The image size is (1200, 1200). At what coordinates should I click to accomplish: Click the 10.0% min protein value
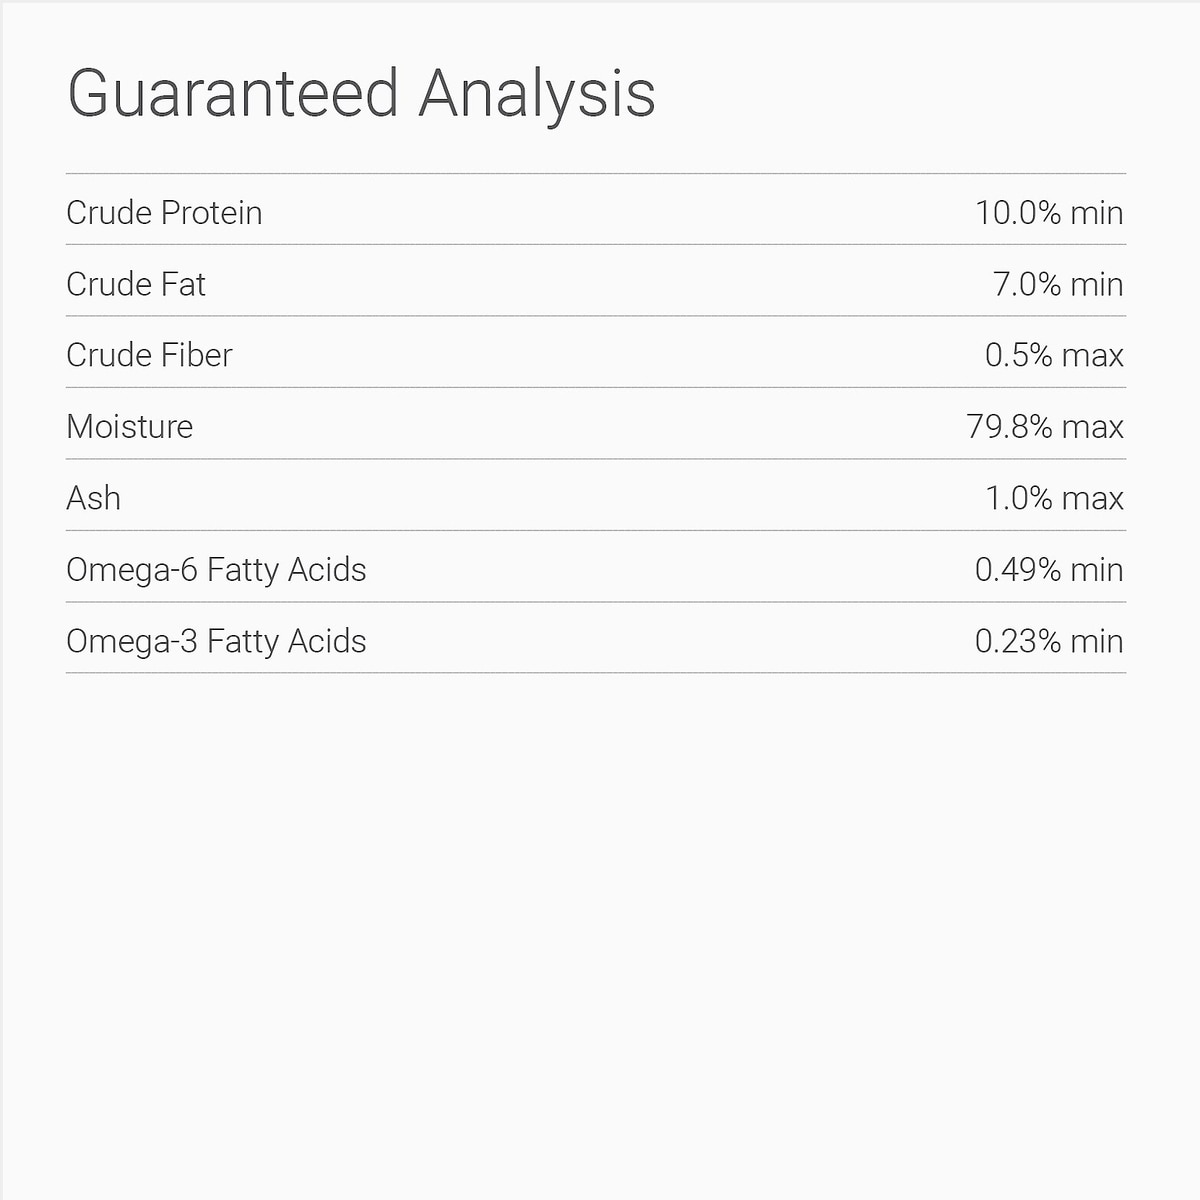(x=1049, y=213)
